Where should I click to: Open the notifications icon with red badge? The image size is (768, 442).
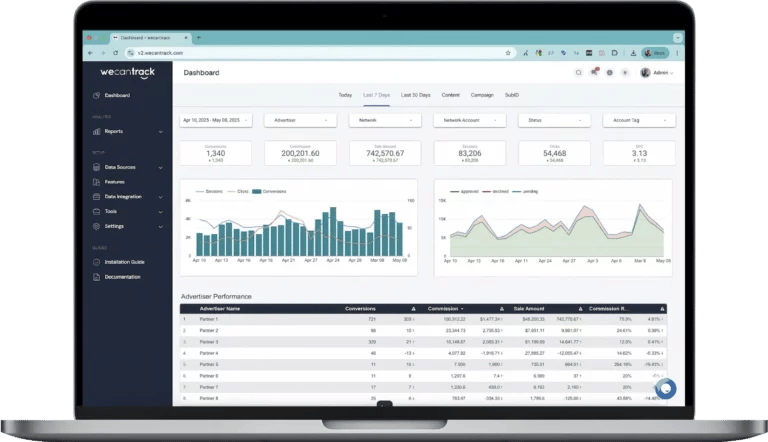(594, 72)
